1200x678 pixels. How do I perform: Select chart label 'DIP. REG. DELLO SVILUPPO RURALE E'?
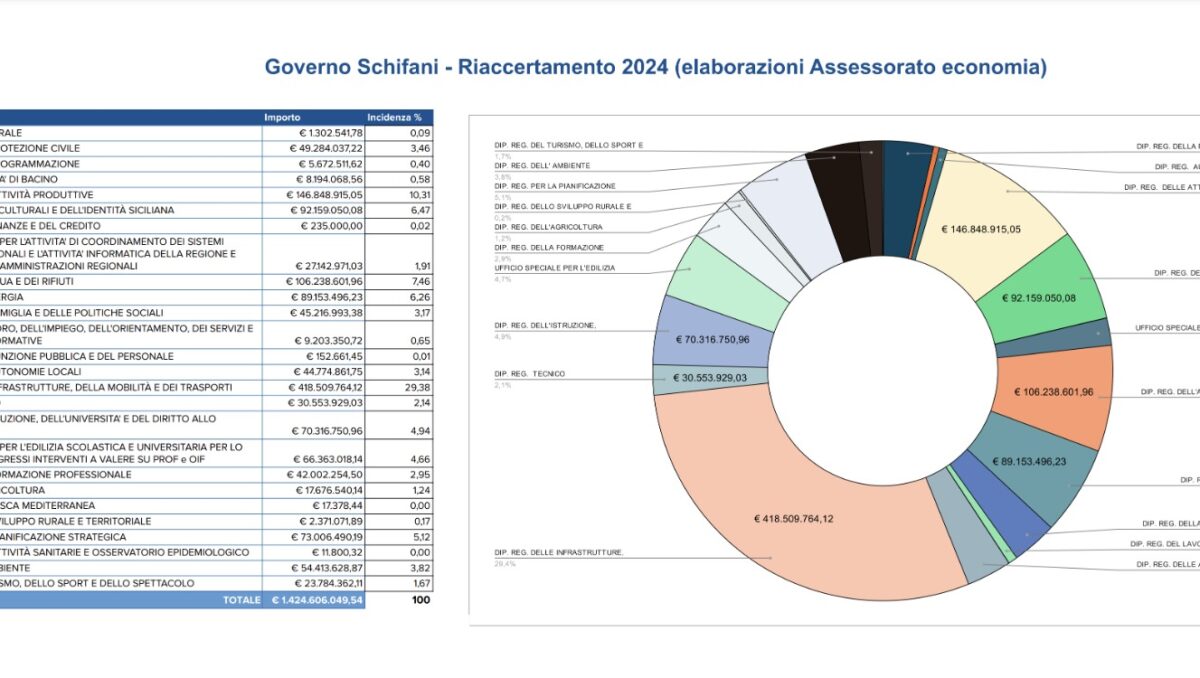(562, 206)
